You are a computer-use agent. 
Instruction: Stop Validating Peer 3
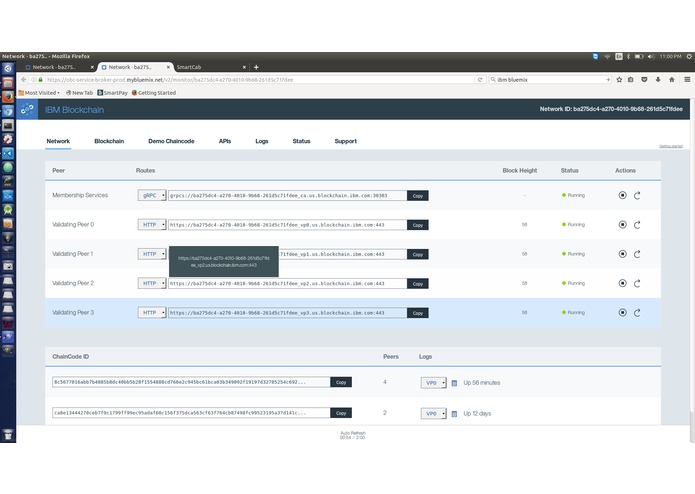coord(622,312)
